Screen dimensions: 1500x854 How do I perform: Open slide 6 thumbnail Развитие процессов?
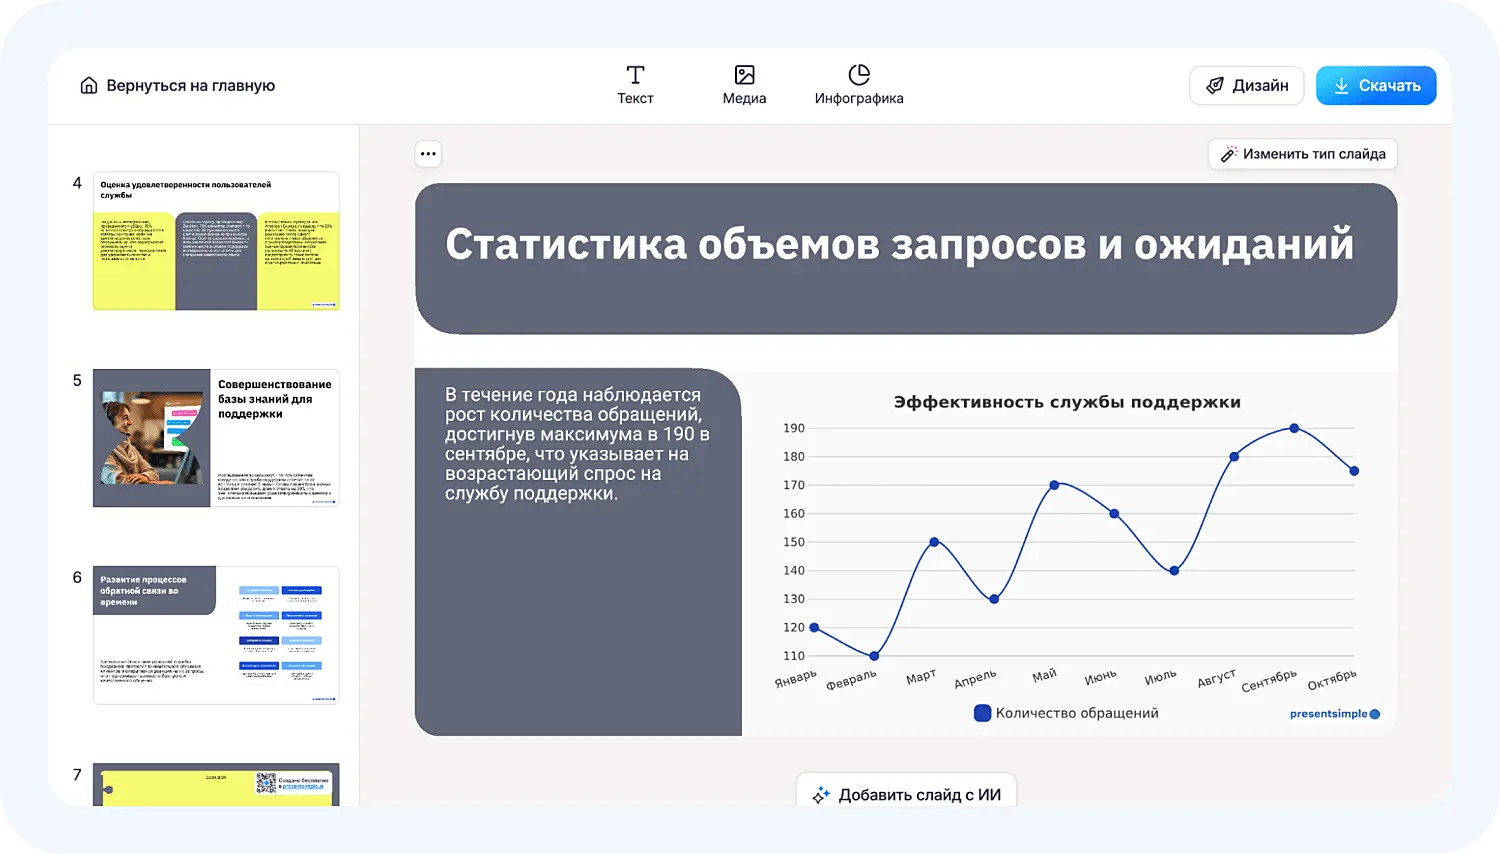[x=216, y=635]
